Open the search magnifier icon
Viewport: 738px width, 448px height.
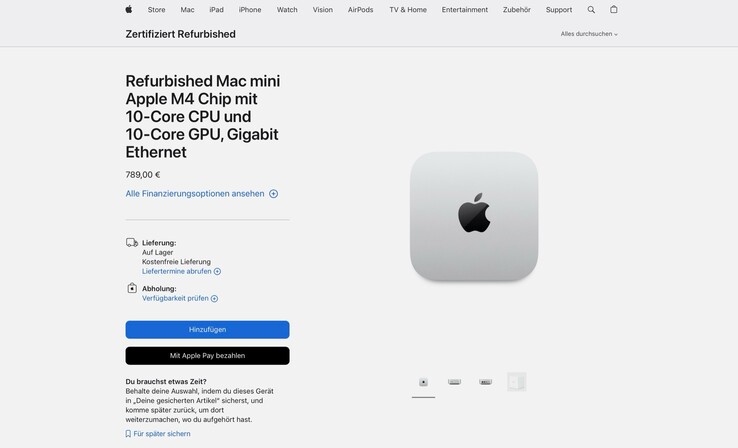point(591,9)
